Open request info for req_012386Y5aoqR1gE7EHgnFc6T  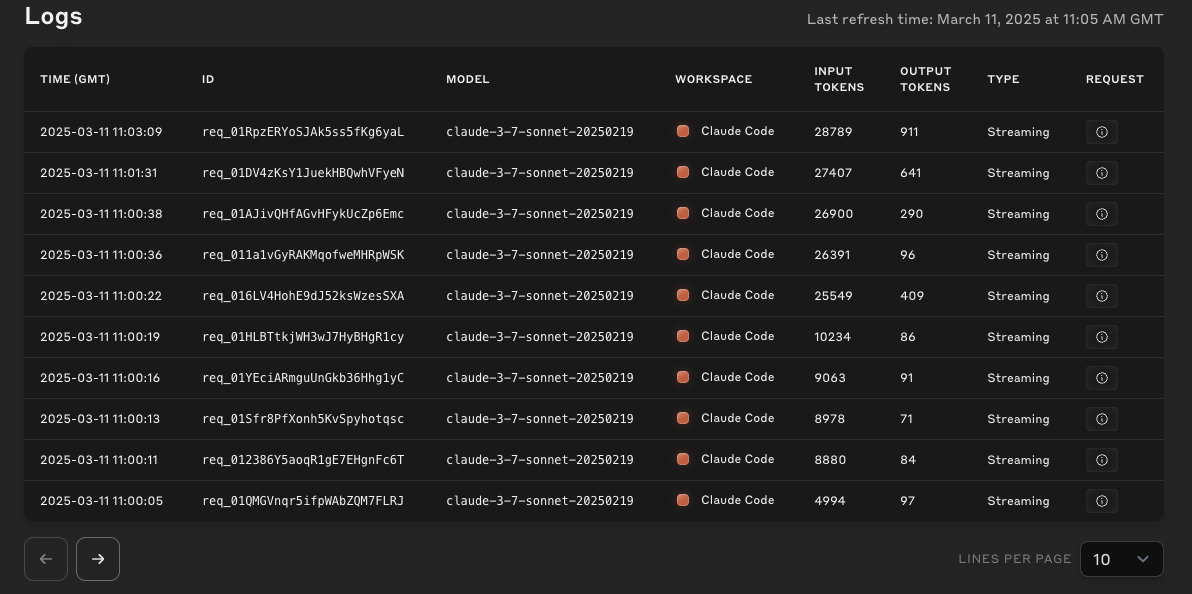tap(1102, 460)
